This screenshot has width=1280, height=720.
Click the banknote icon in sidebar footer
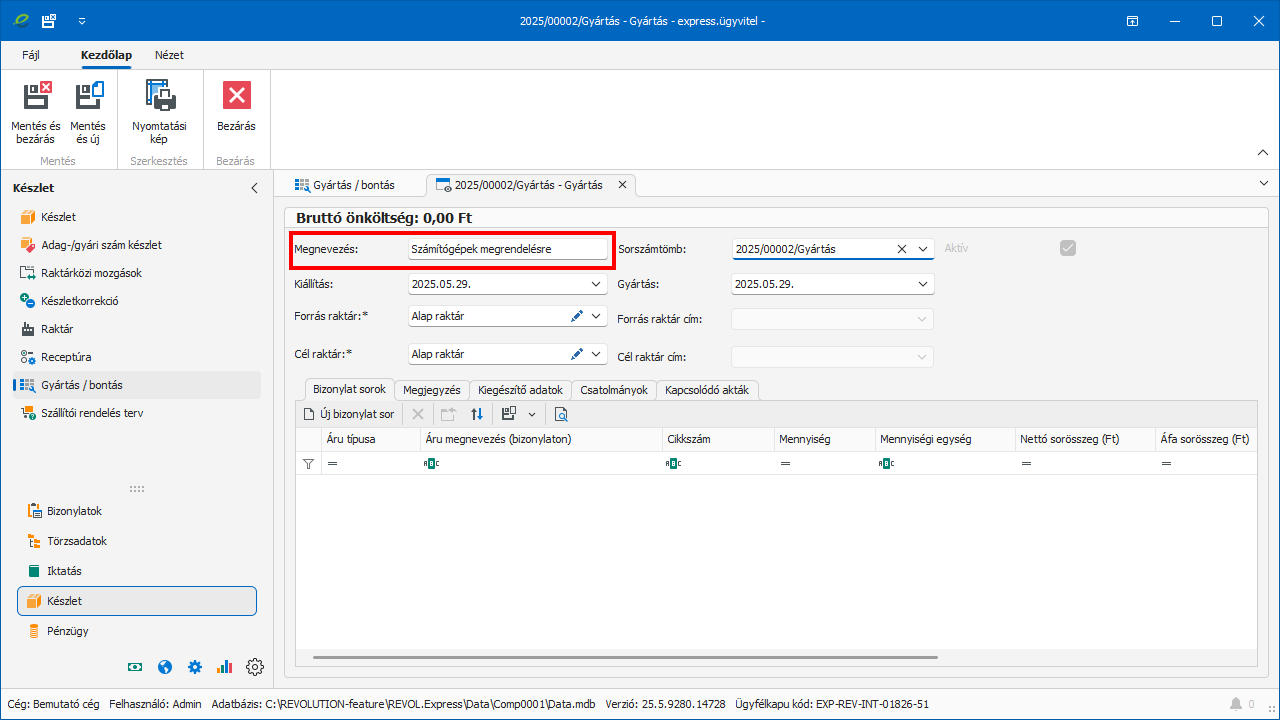pos(135,667)
